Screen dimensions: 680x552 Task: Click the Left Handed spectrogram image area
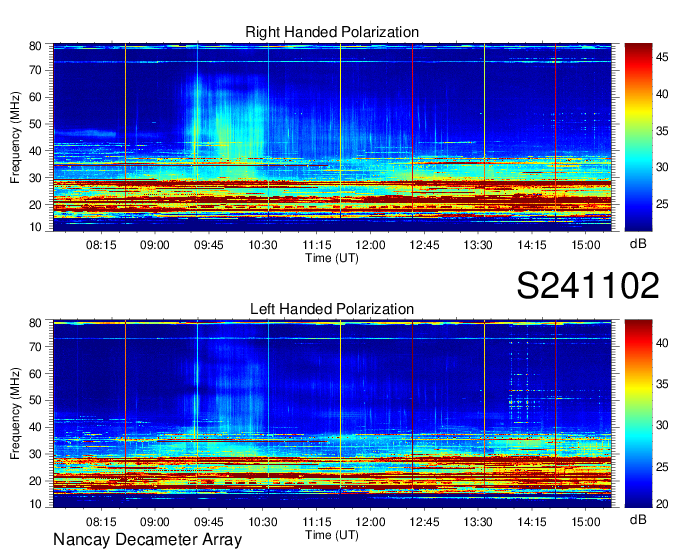point(332,414)
